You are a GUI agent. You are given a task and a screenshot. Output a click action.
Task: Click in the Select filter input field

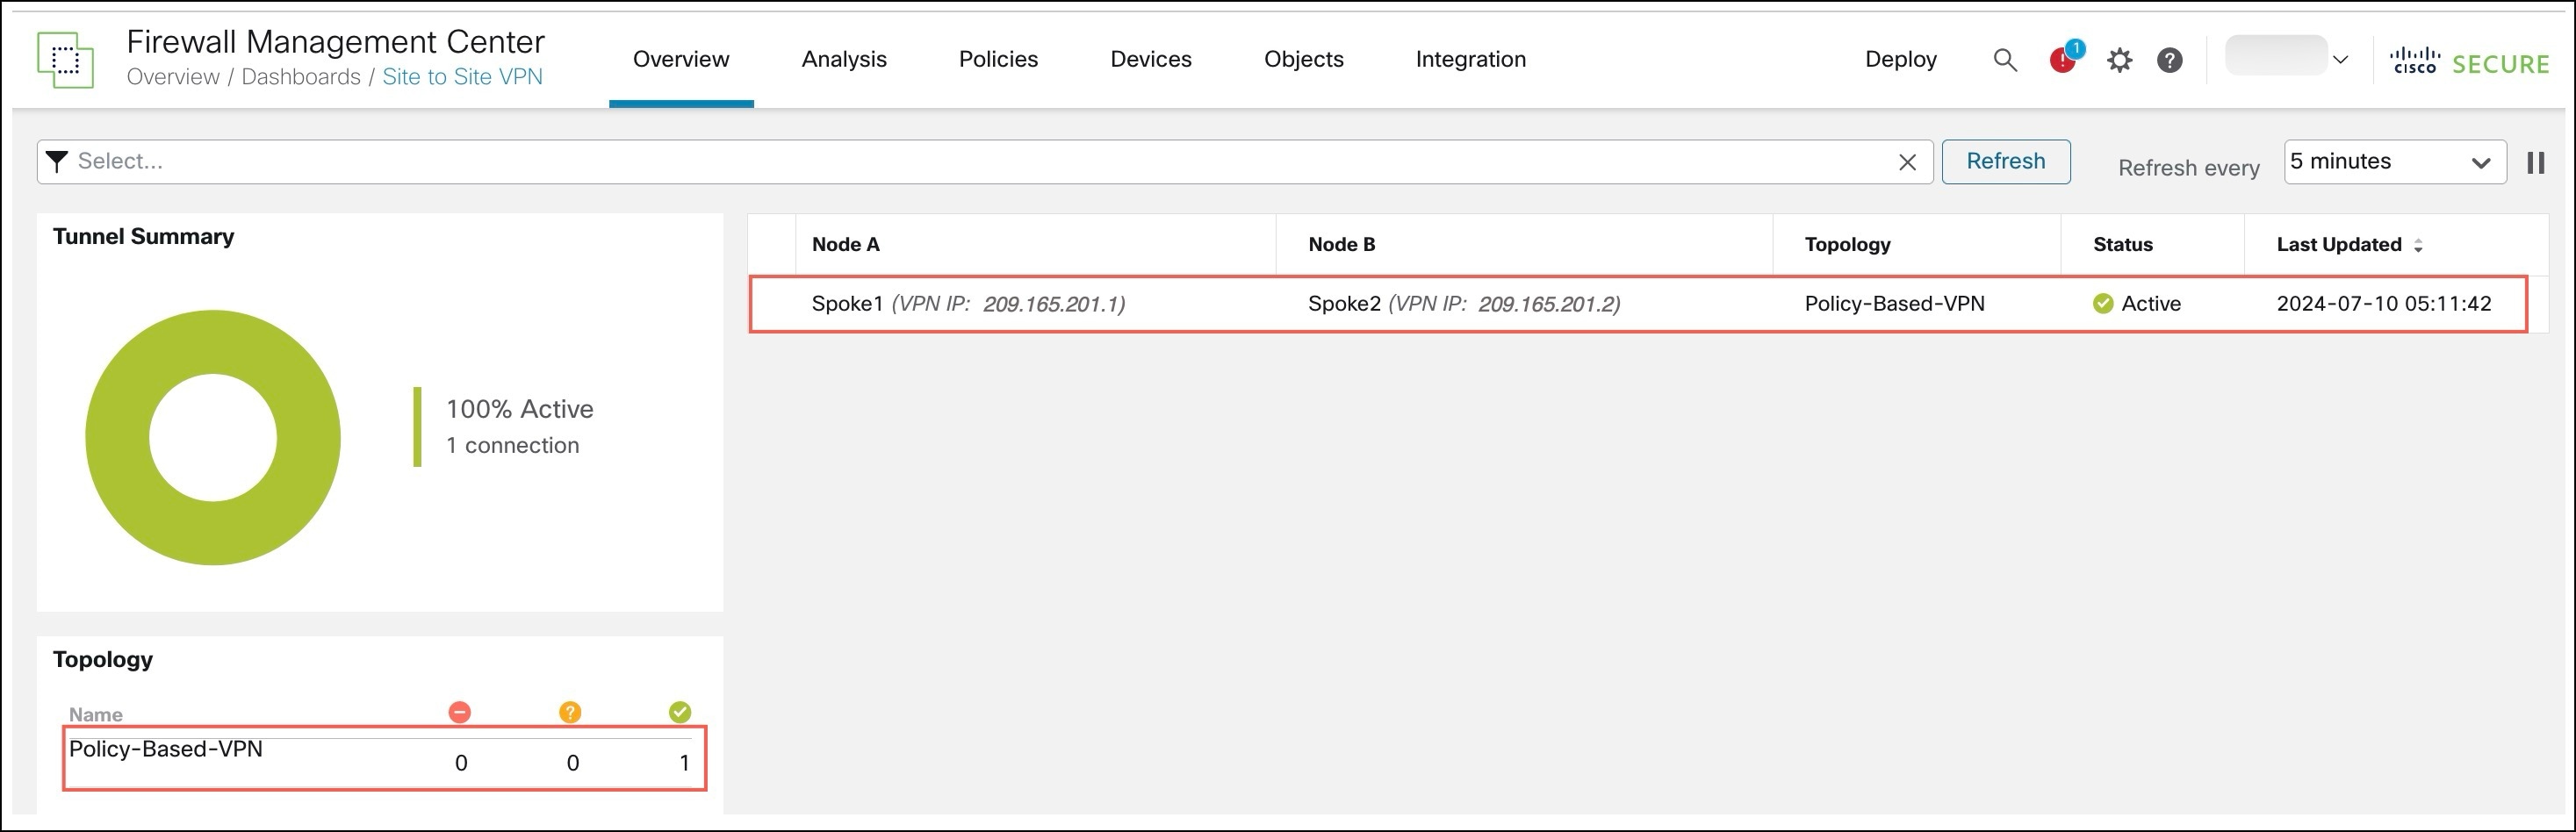point(984,162)
